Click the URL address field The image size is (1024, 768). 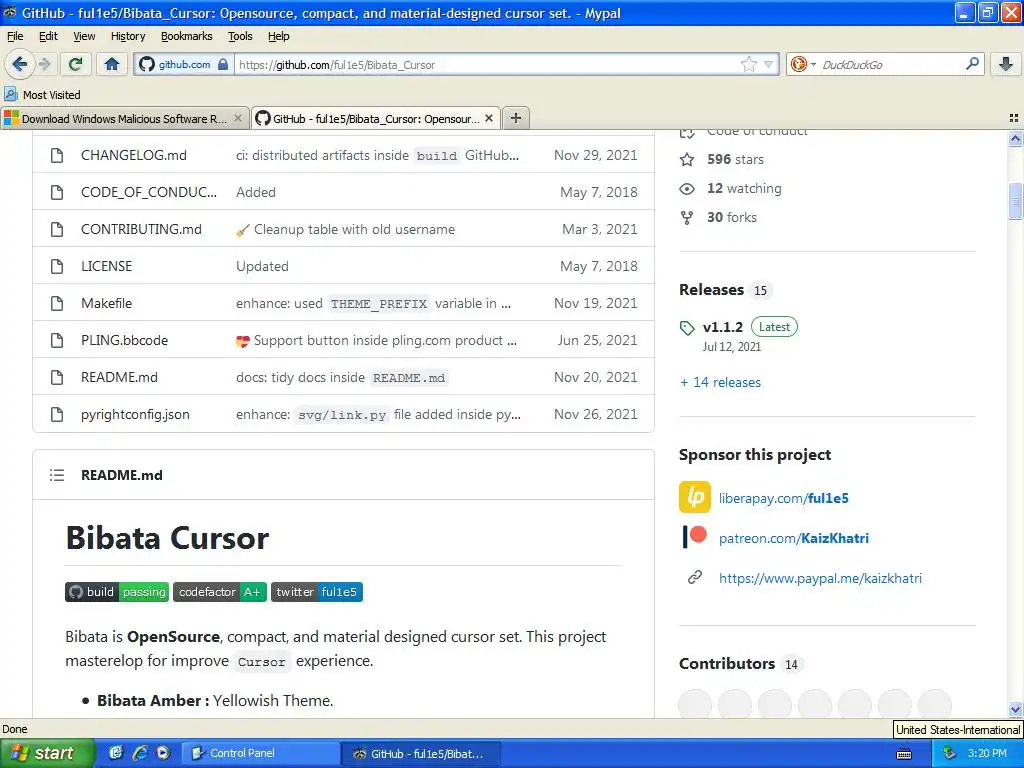coord(487,65)
